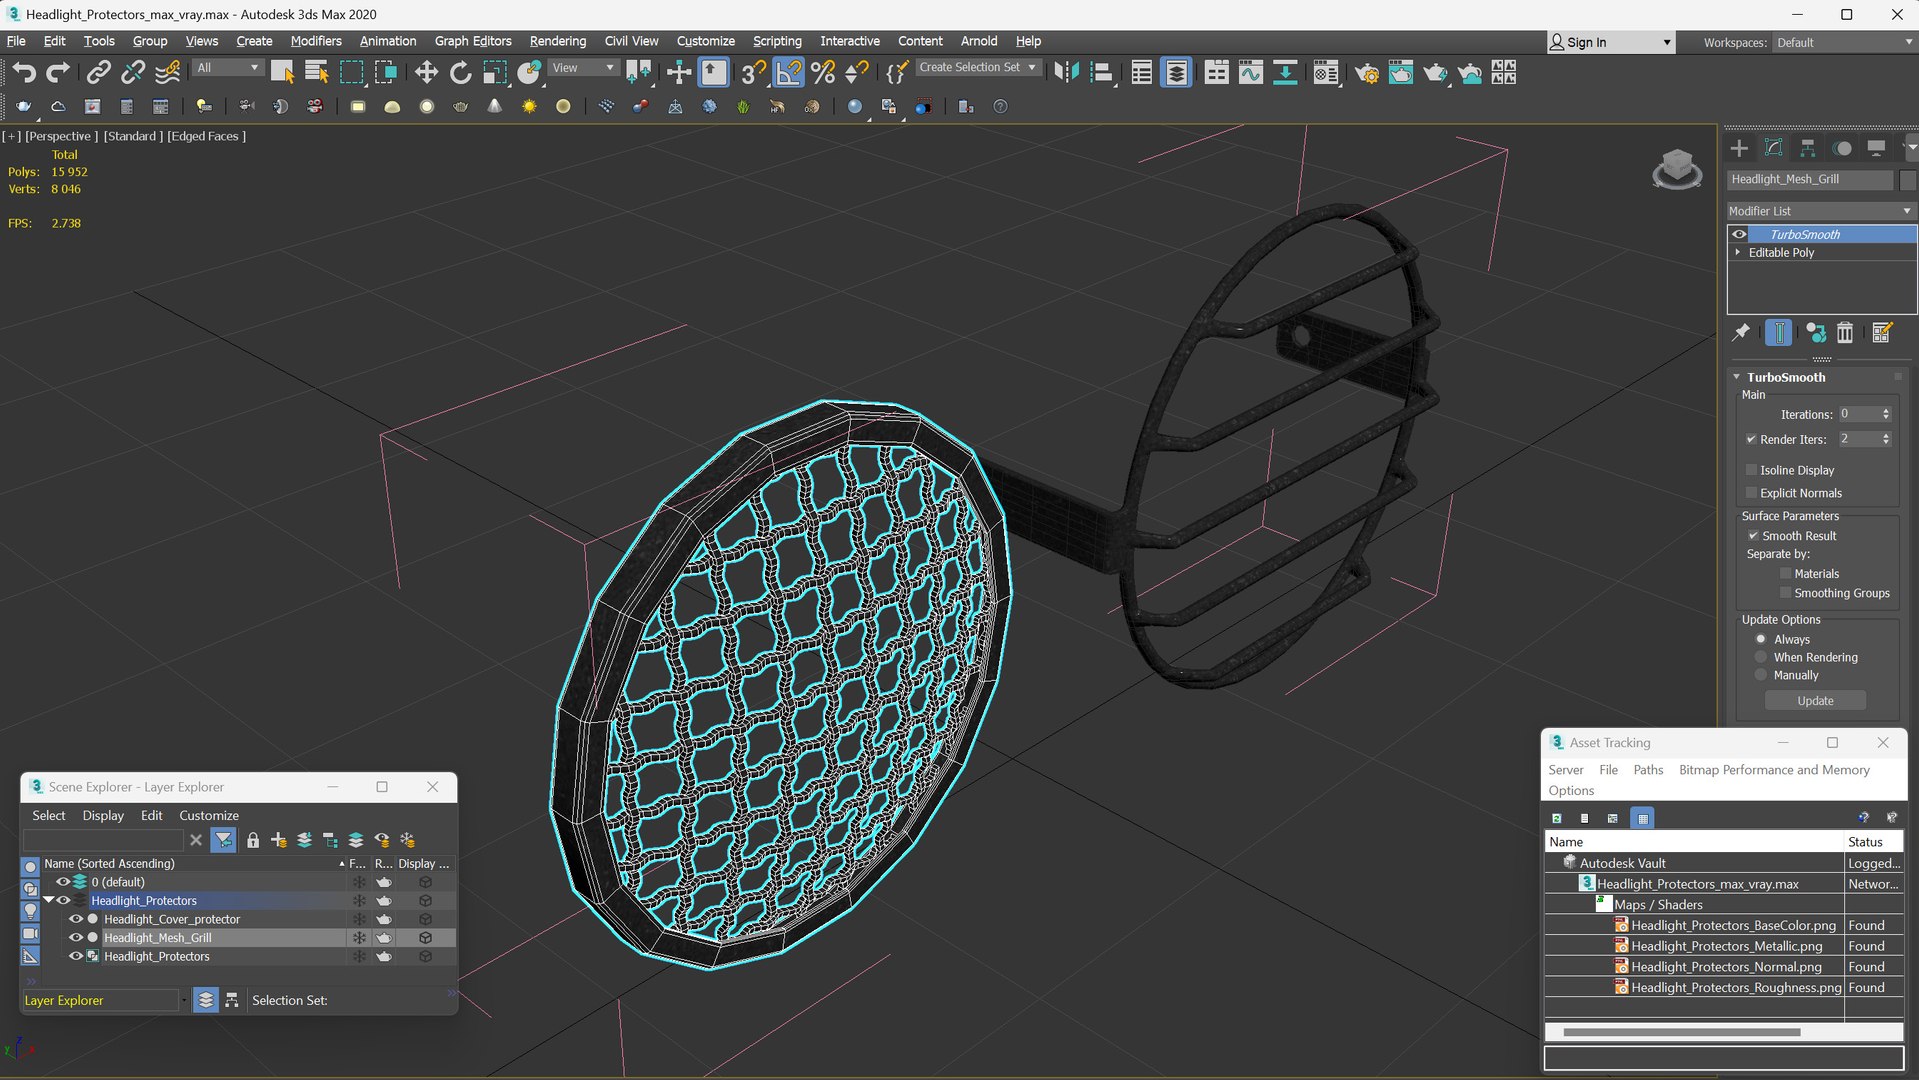This screenshot has height=1080, width=1919.
Task: Enable the Explicit Normals checkbox
Action: [x=1751, y=493]
